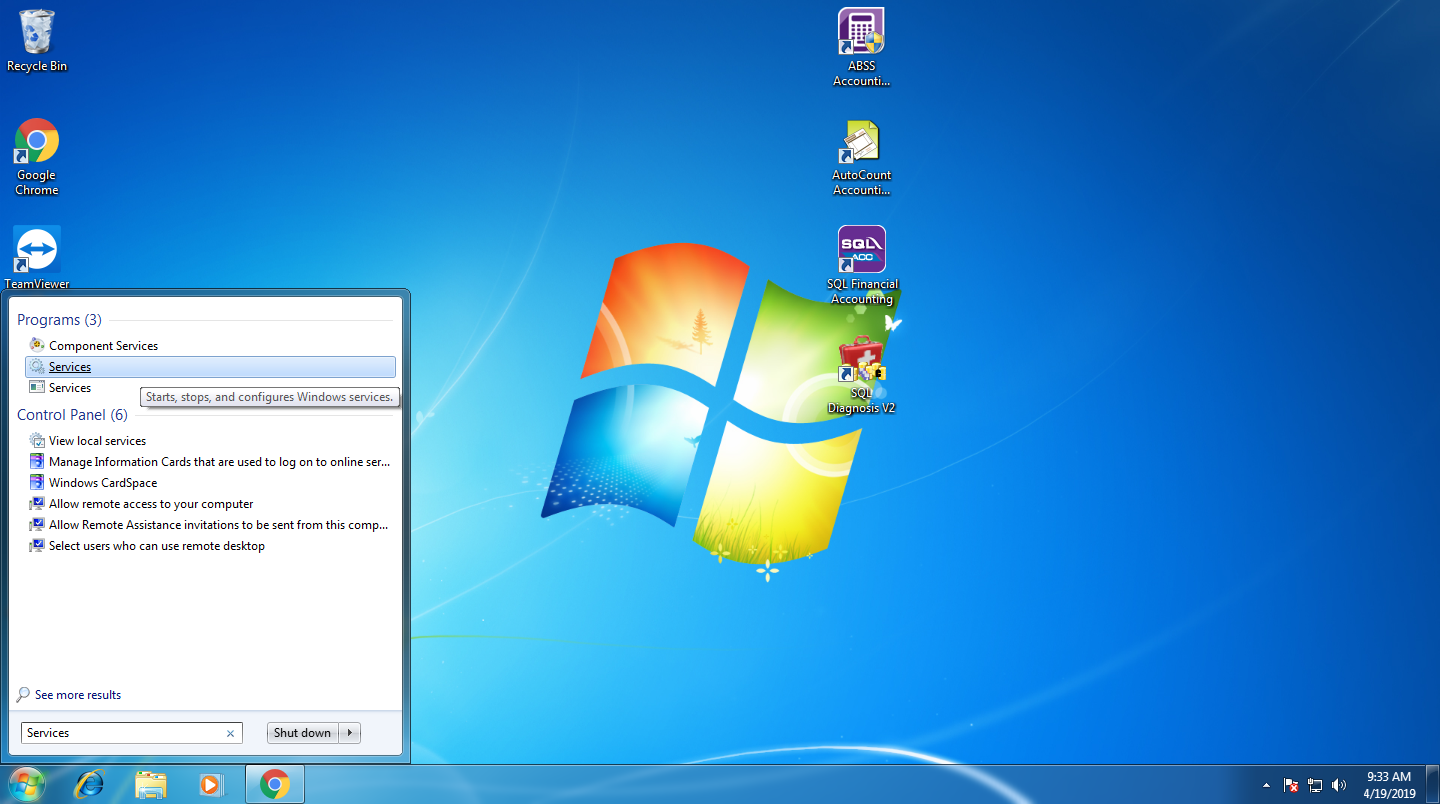Open the Windows CardSpace result

tap(210, 483)
